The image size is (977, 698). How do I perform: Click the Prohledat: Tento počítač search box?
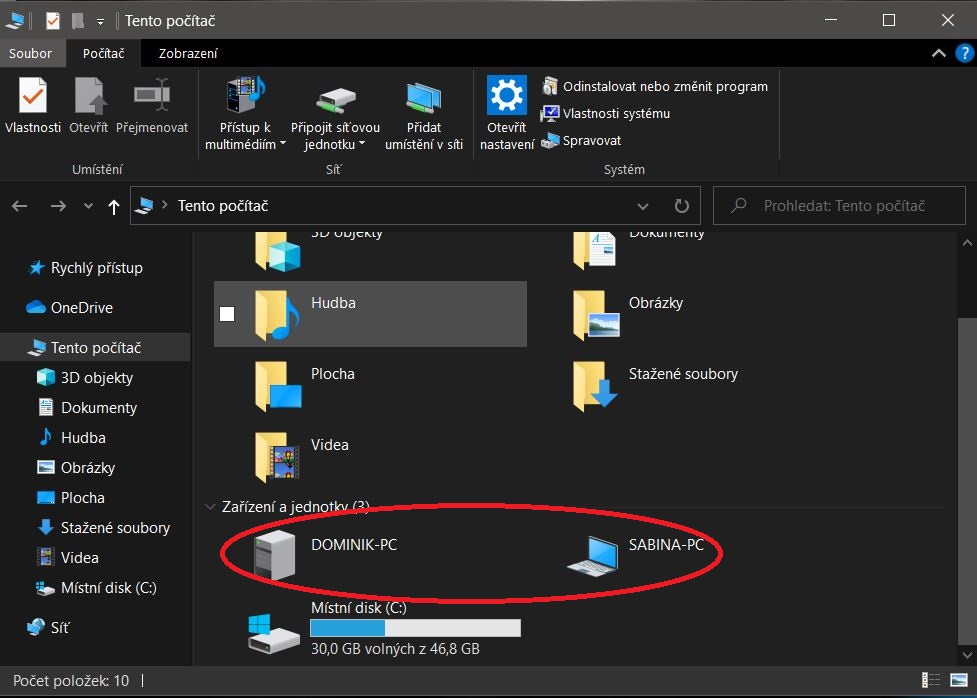pyautogui.click(x=839, y=206)
